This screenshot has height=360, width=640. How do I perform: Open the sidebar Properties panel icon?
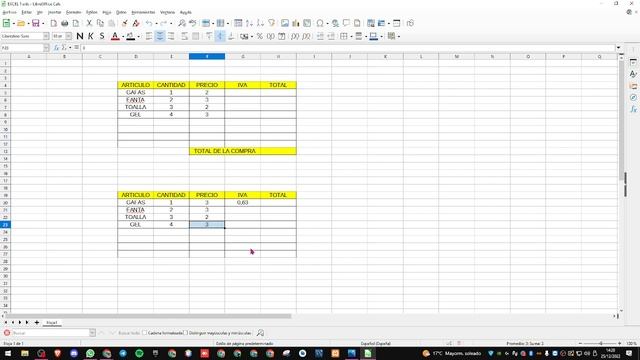(x=633, y=62)
